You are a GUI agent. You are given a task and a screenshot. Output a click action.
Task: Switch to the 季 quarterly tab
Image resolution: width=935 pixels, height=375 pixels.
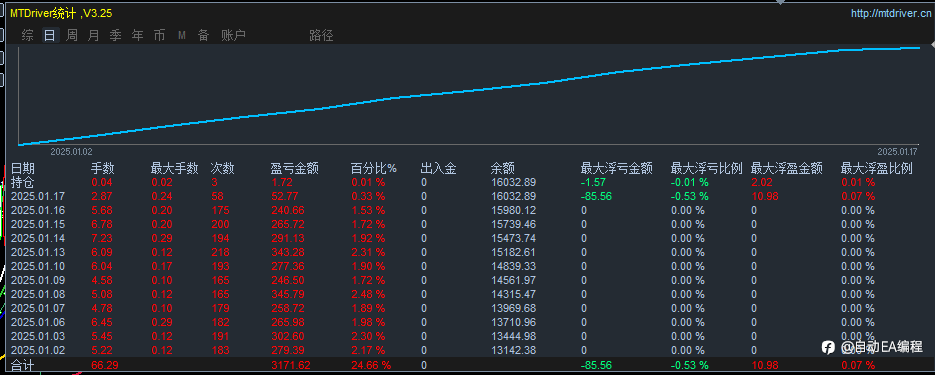click(x=116, y=36)
